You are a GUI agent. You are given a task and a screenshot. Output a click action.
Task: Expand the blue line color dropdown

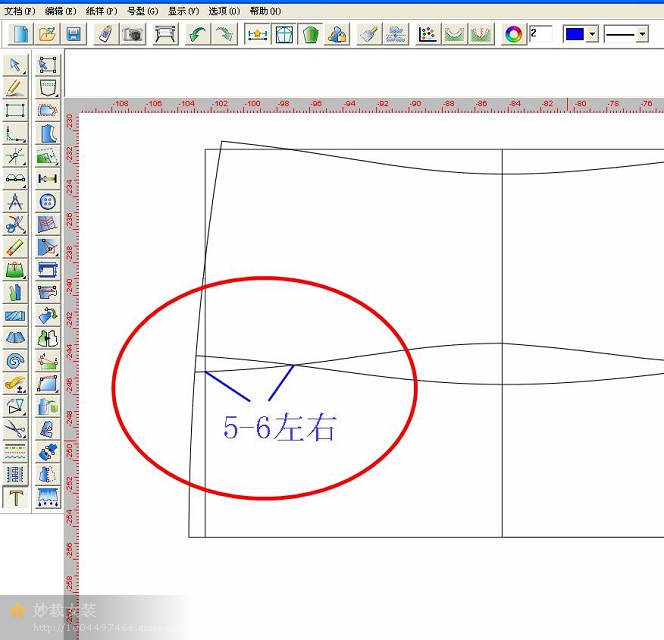pyautogui.click(x=592, y=34)
